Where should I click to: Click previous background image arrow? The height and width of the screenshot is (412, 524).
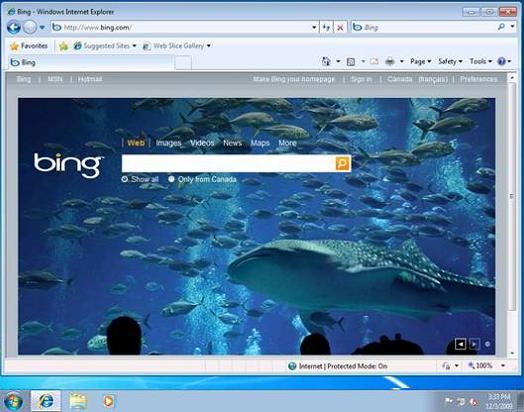pyautogui.click(x=461, y=344)
